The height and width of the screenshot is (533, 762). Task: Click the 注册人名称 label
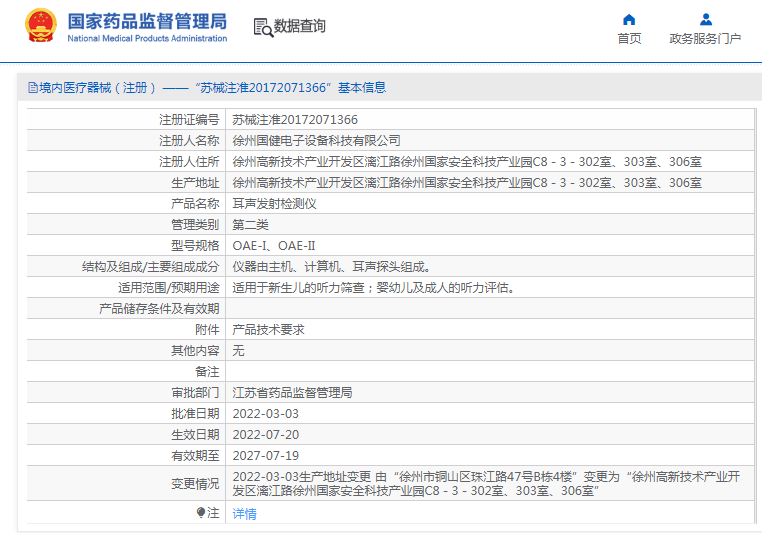tap(189, 140)
